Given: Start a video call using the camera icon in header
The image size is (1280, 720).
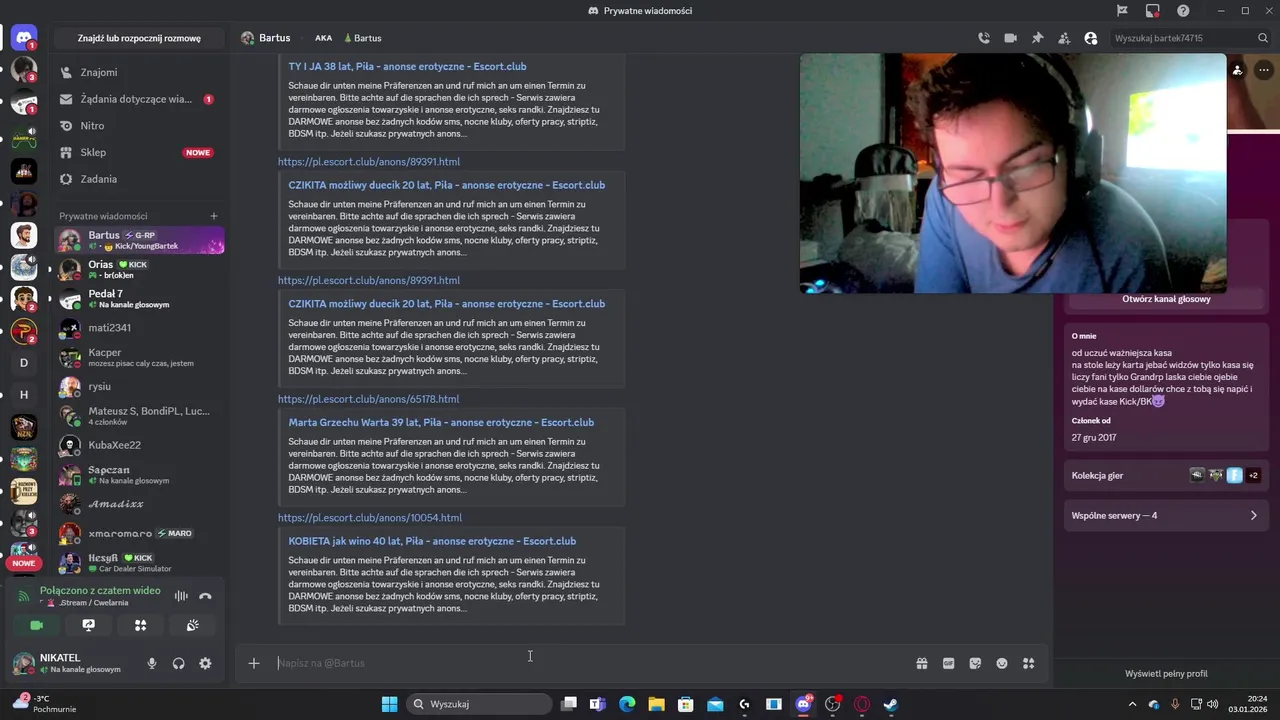Looking at the screenshot, I should [1011, 38].
